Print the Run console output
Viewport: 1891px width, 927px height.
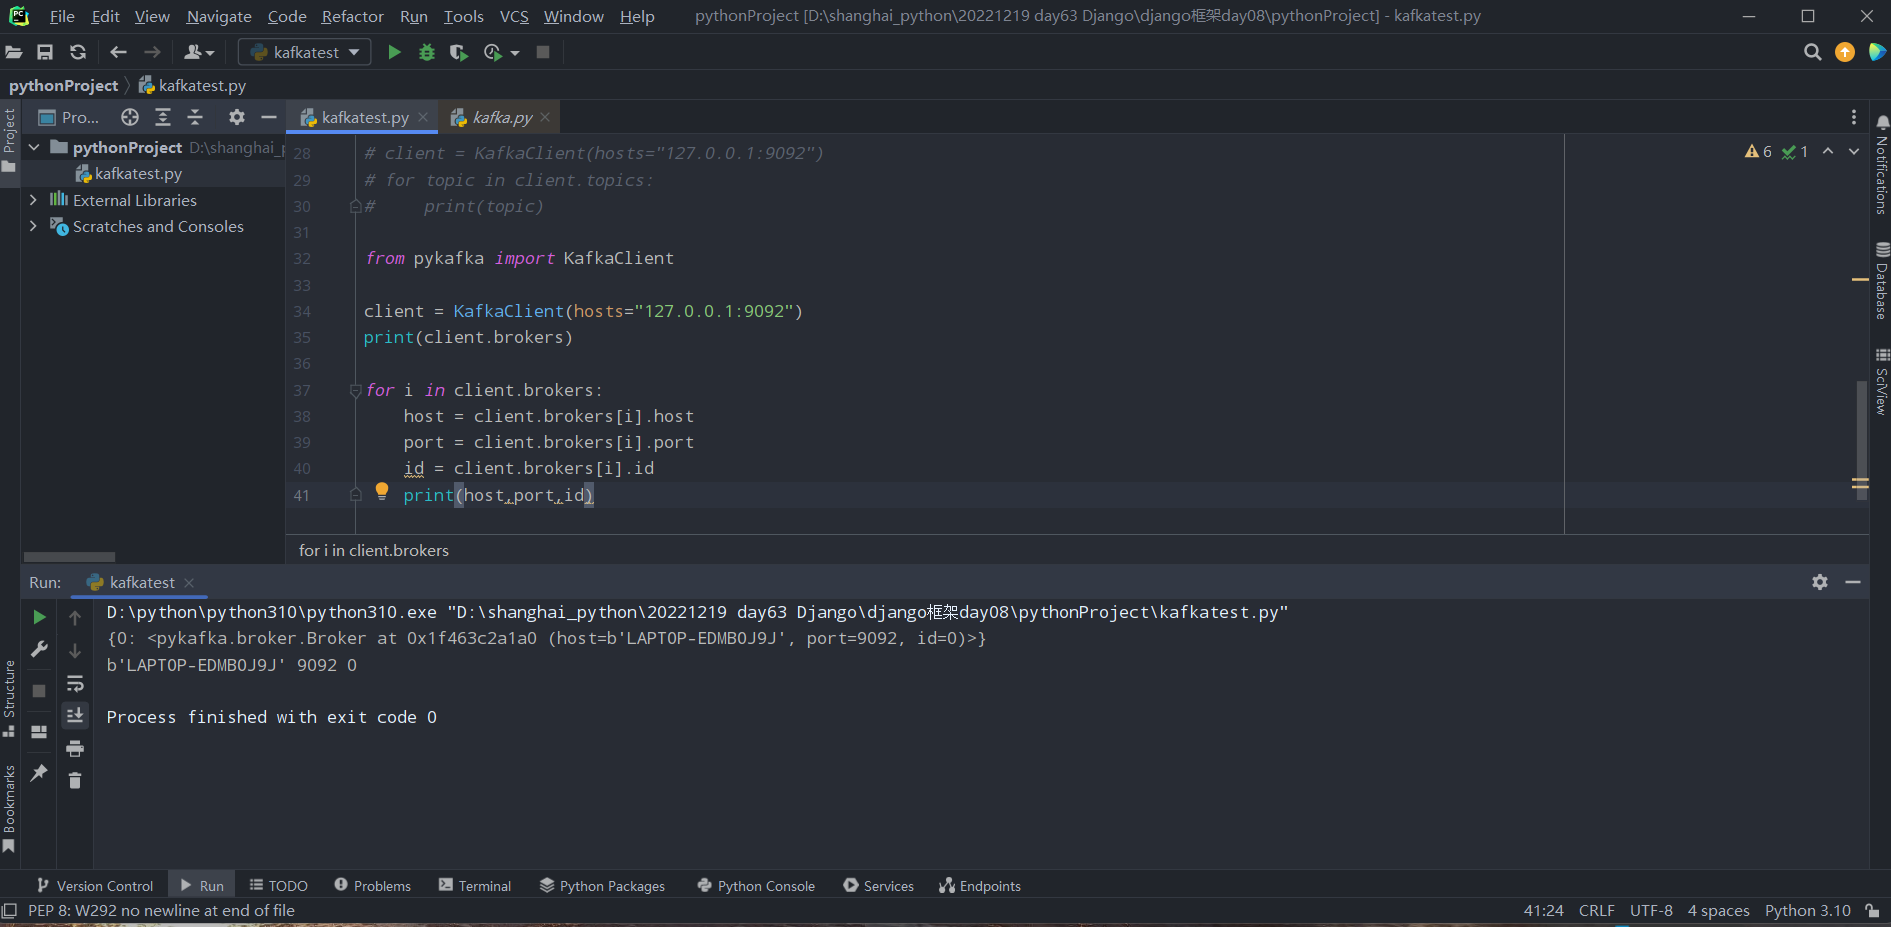75,748
